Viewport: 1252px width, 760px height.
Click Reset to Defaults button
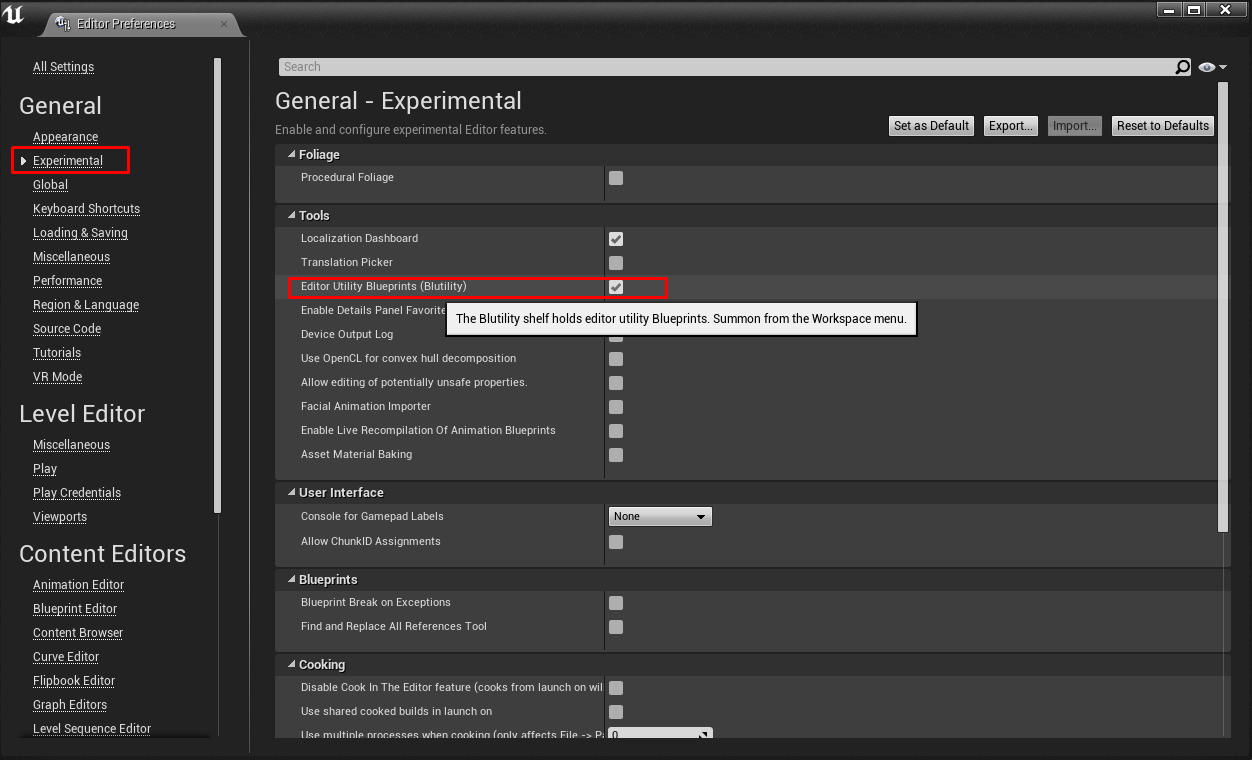1163,126
